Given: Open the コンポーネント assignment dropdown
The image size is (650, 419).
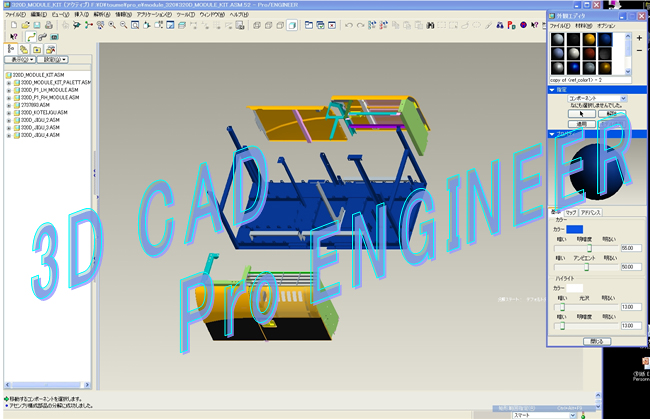Looking at the screenshot, I should (x=597, y=98).
